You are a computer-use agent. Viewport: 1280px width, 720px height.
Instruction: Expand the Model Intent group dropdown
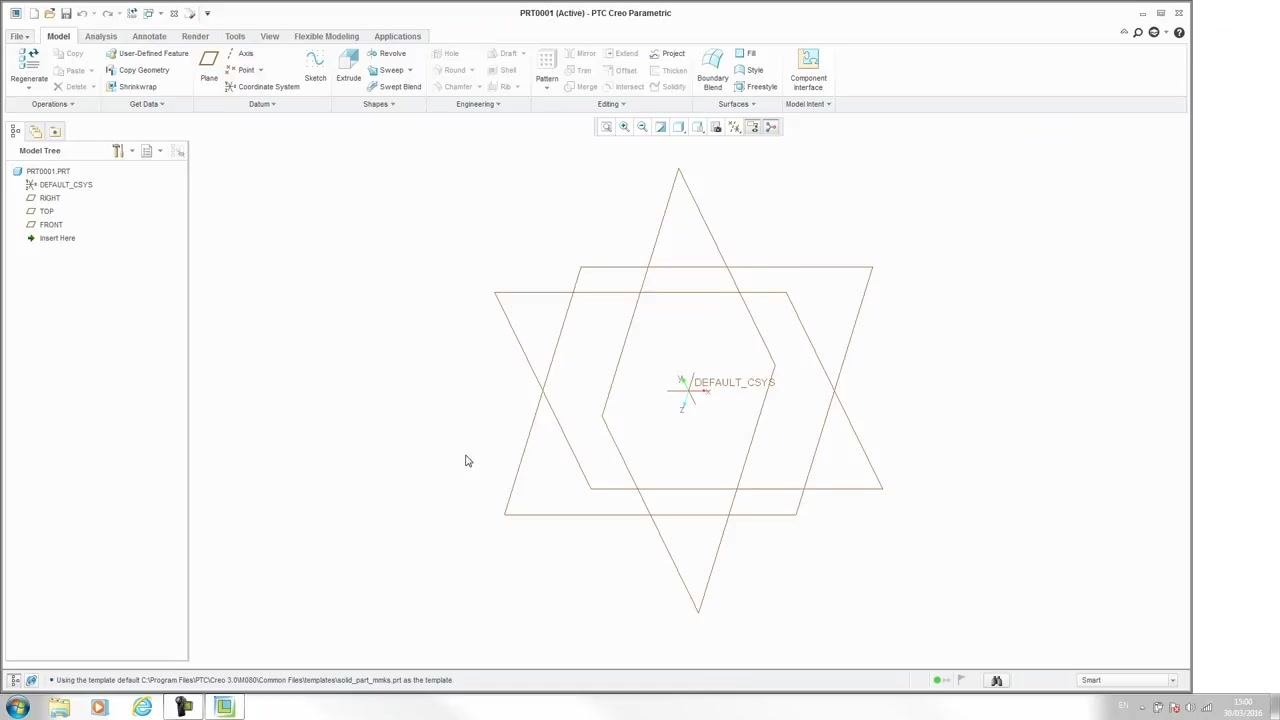click(x=808, y=104)
